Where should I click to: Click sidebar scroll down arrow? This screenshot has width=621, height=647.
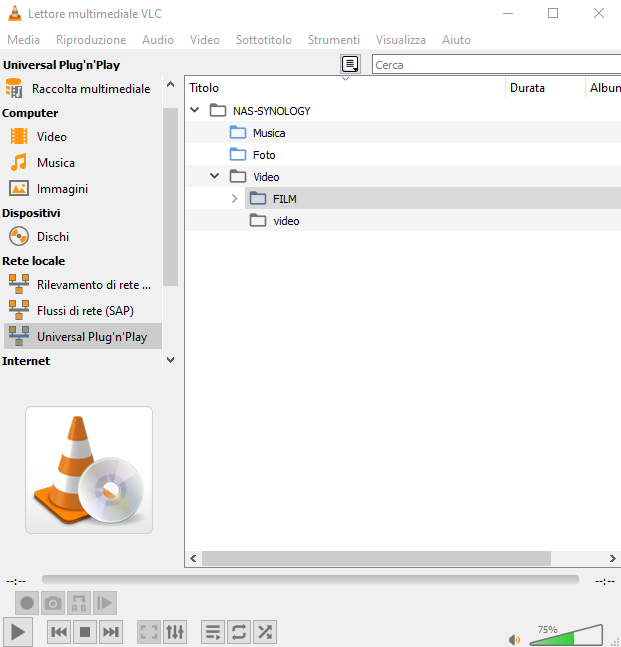tap(170, 360)
